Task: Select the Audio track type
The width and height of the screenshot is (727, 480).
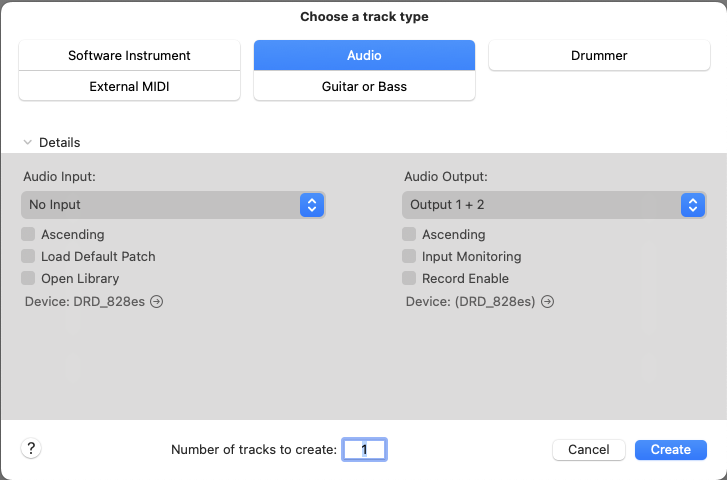Action: (x=364, y=56)
